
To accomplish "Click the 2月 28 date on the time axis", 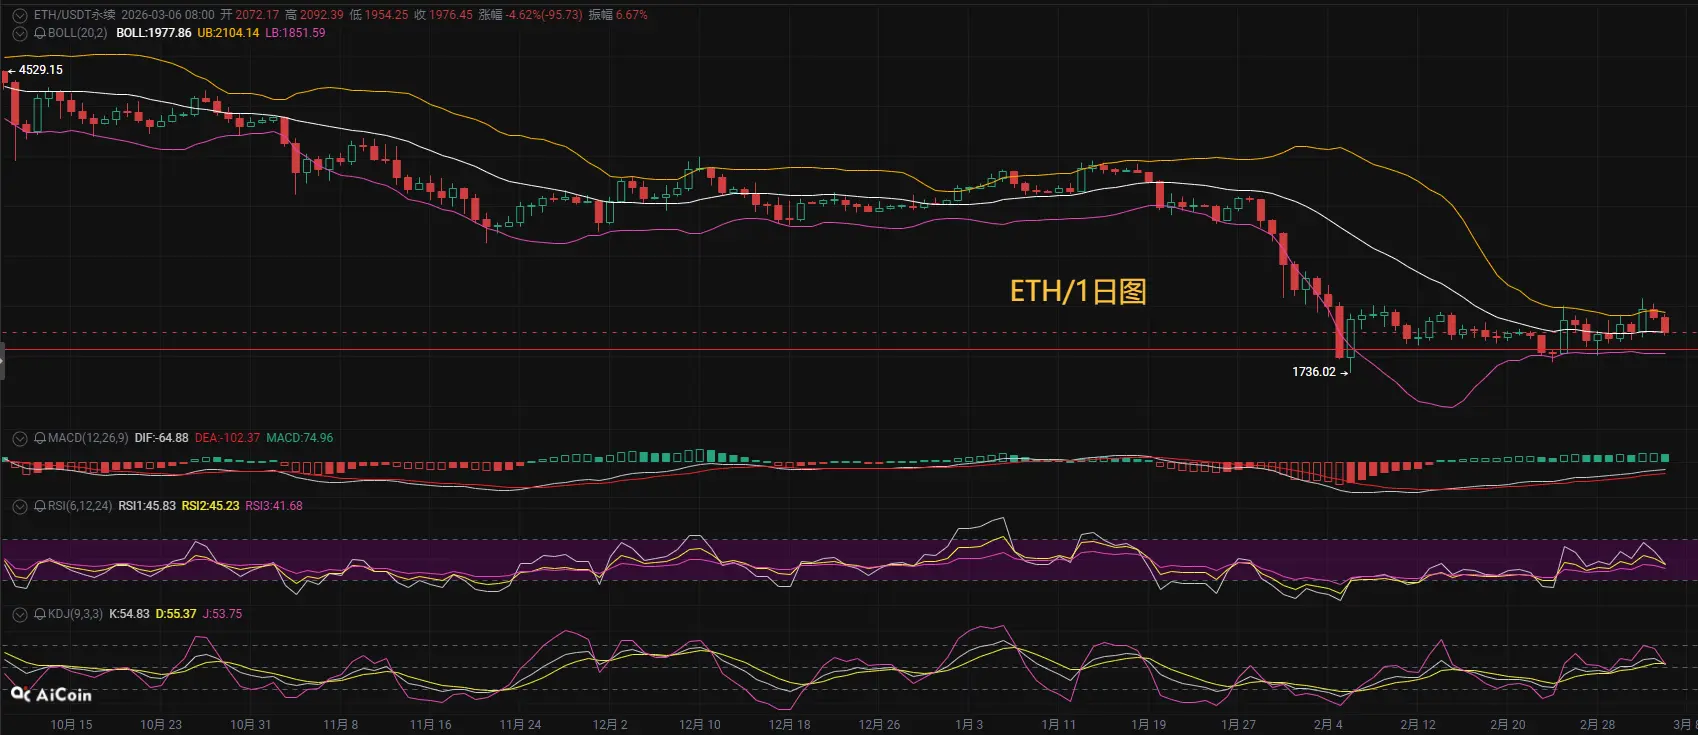I will tap(1597, 725).
